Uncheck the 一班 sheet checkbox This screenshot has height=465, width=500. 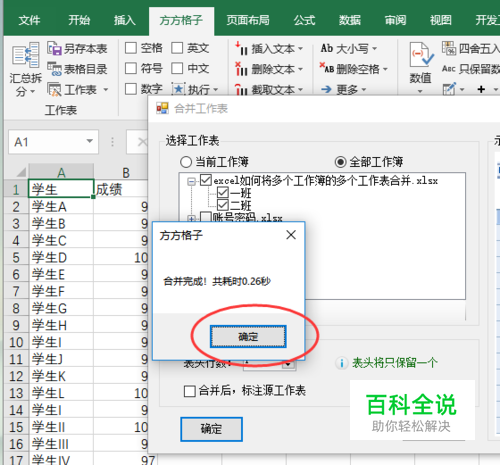click(x=223, y=193)
